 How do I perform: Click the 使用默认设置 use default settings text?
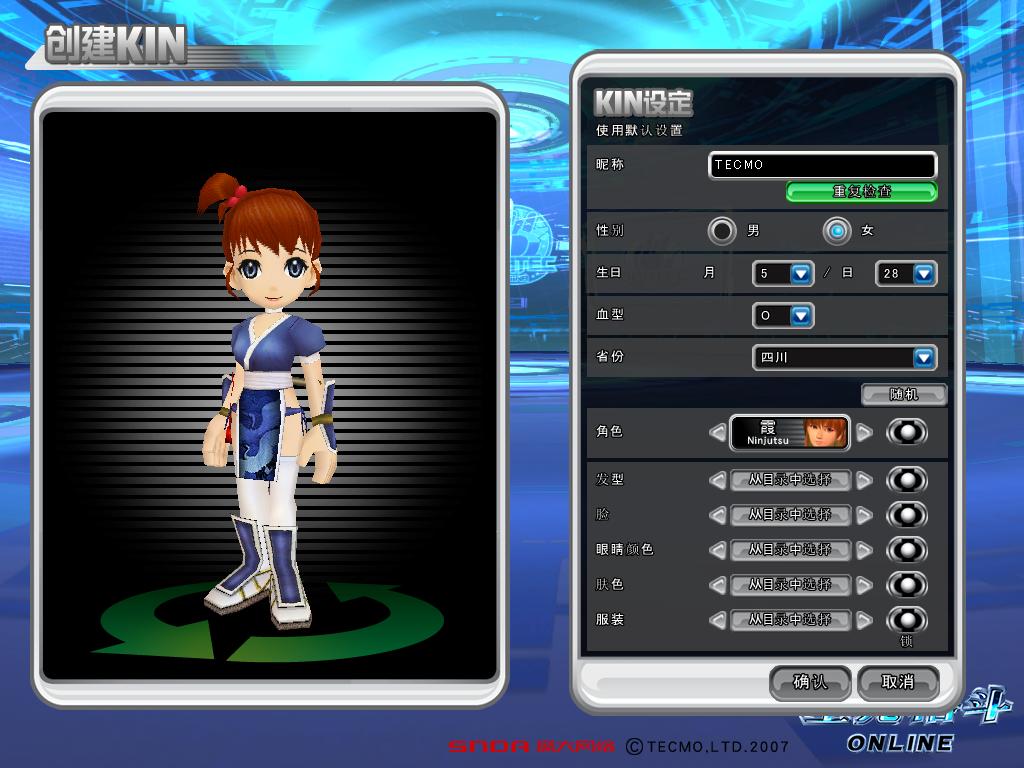639,131
